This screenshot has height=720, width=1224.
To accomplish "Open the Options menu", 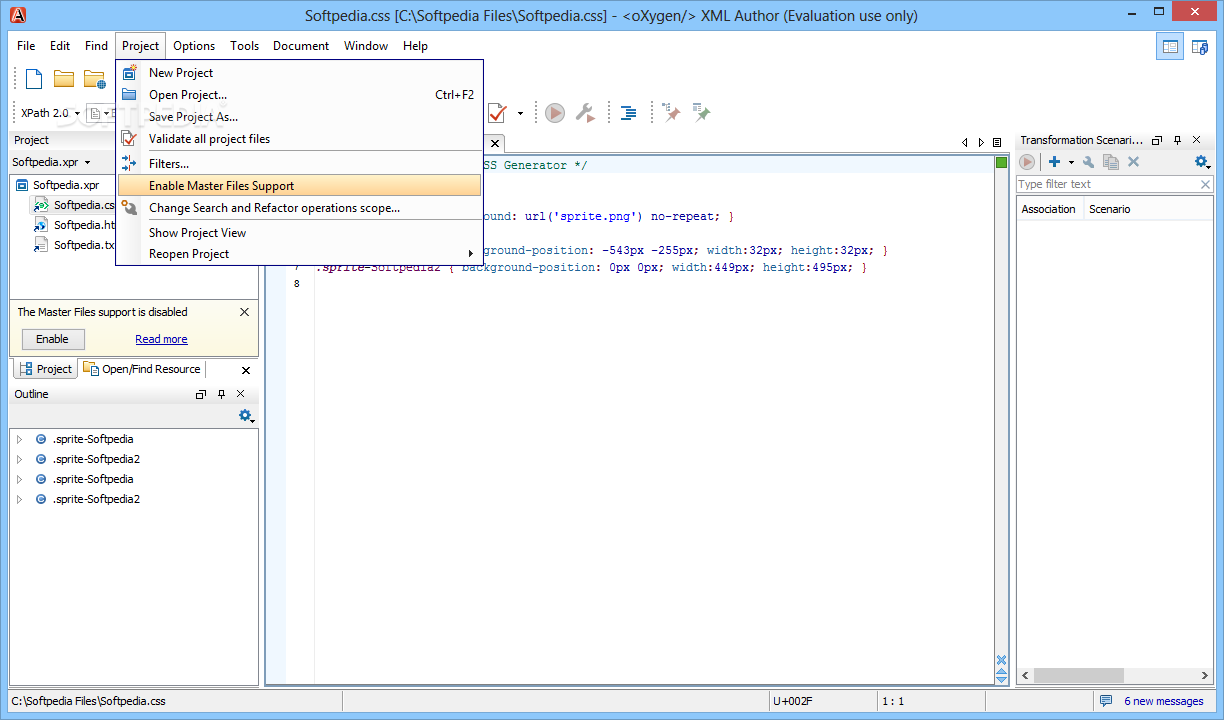I will pyautogui.click(x=194, y=46).
